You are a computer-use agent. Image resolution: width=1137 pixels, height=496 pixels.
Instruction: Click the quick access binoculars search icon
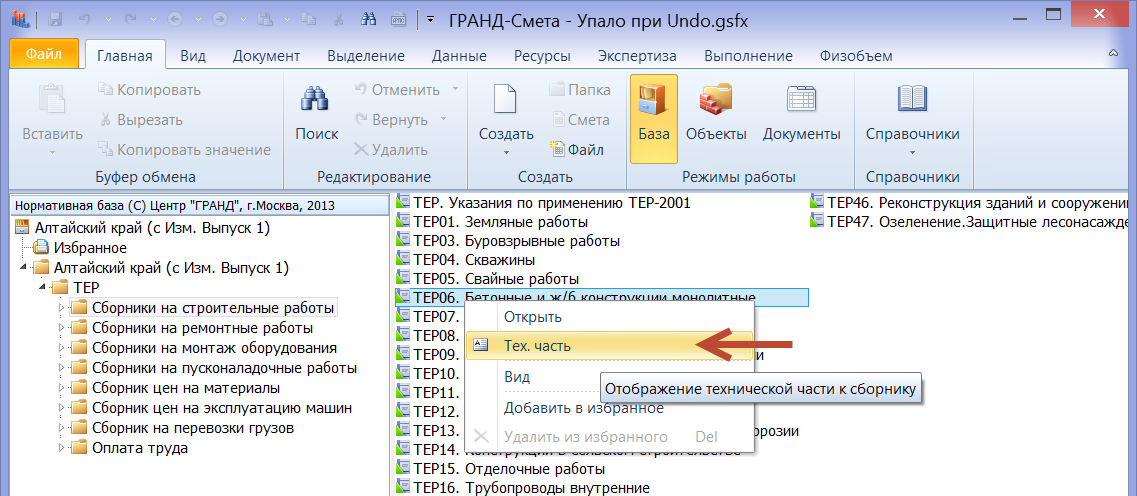368,20
